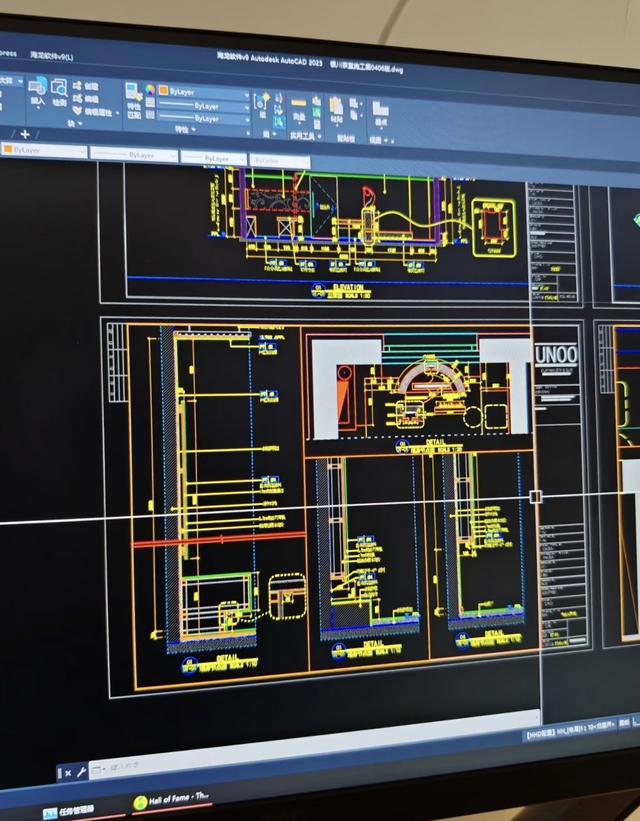640x821 pixels.
Task: Click the new drawing tab plus button
Action: click(x=25, y=133)
